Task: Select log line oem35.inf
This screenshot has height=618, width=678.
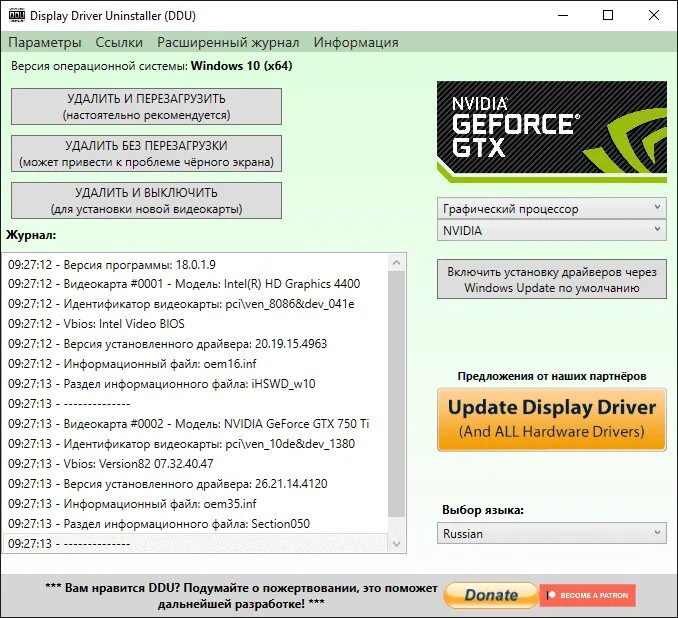Action: [195, 503]
